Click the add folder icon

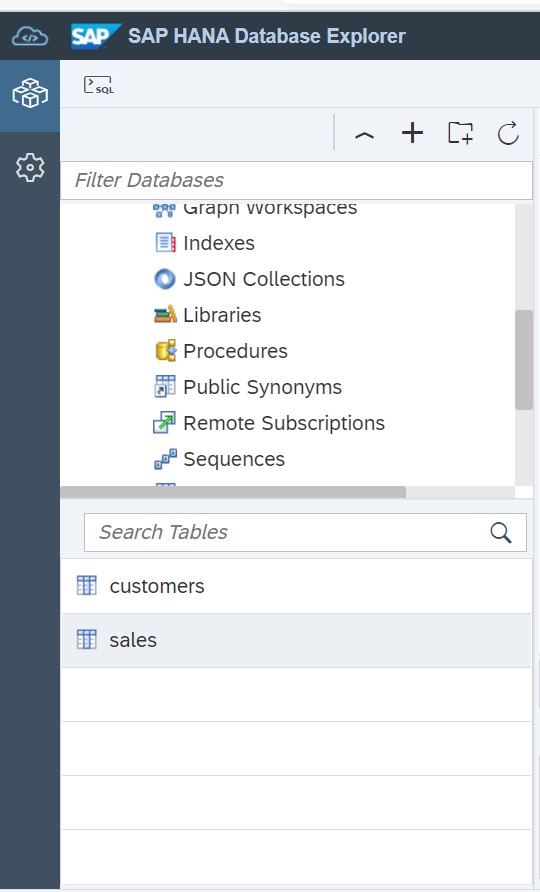(460, 133)
